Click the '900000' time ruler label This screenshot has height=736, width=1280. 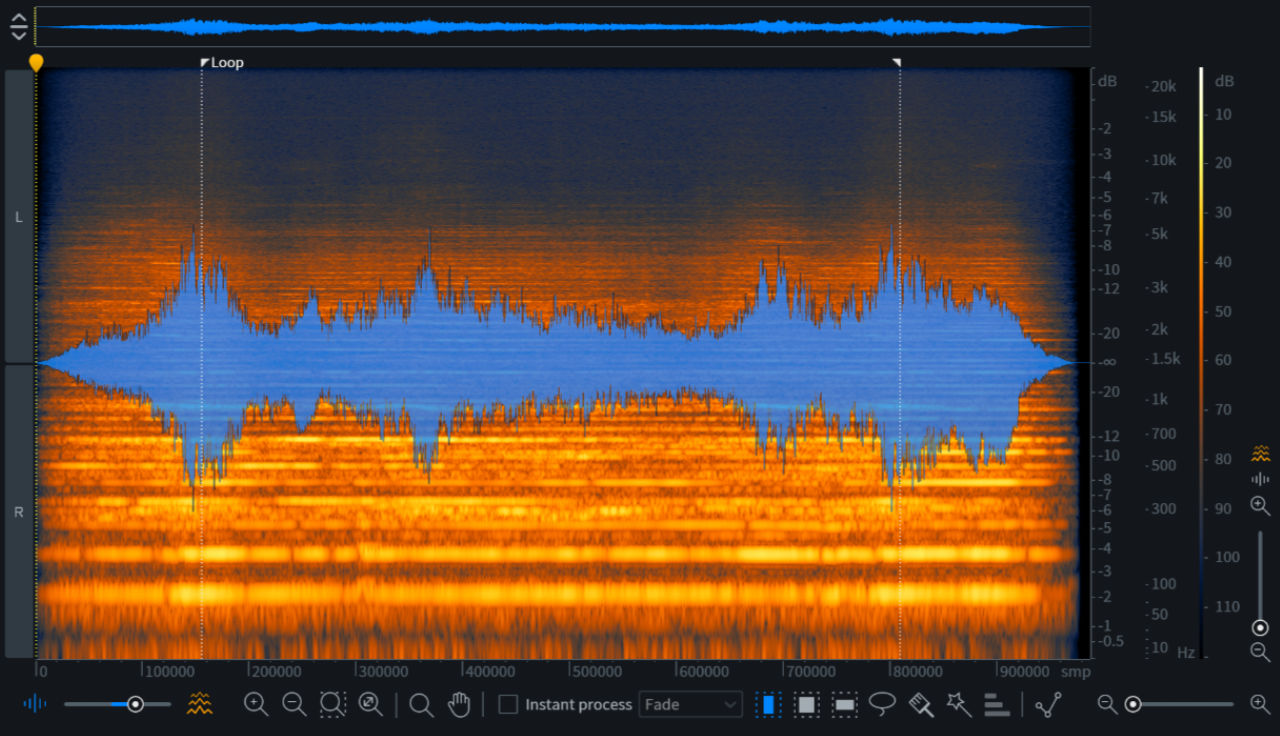tap(1024, 671)
